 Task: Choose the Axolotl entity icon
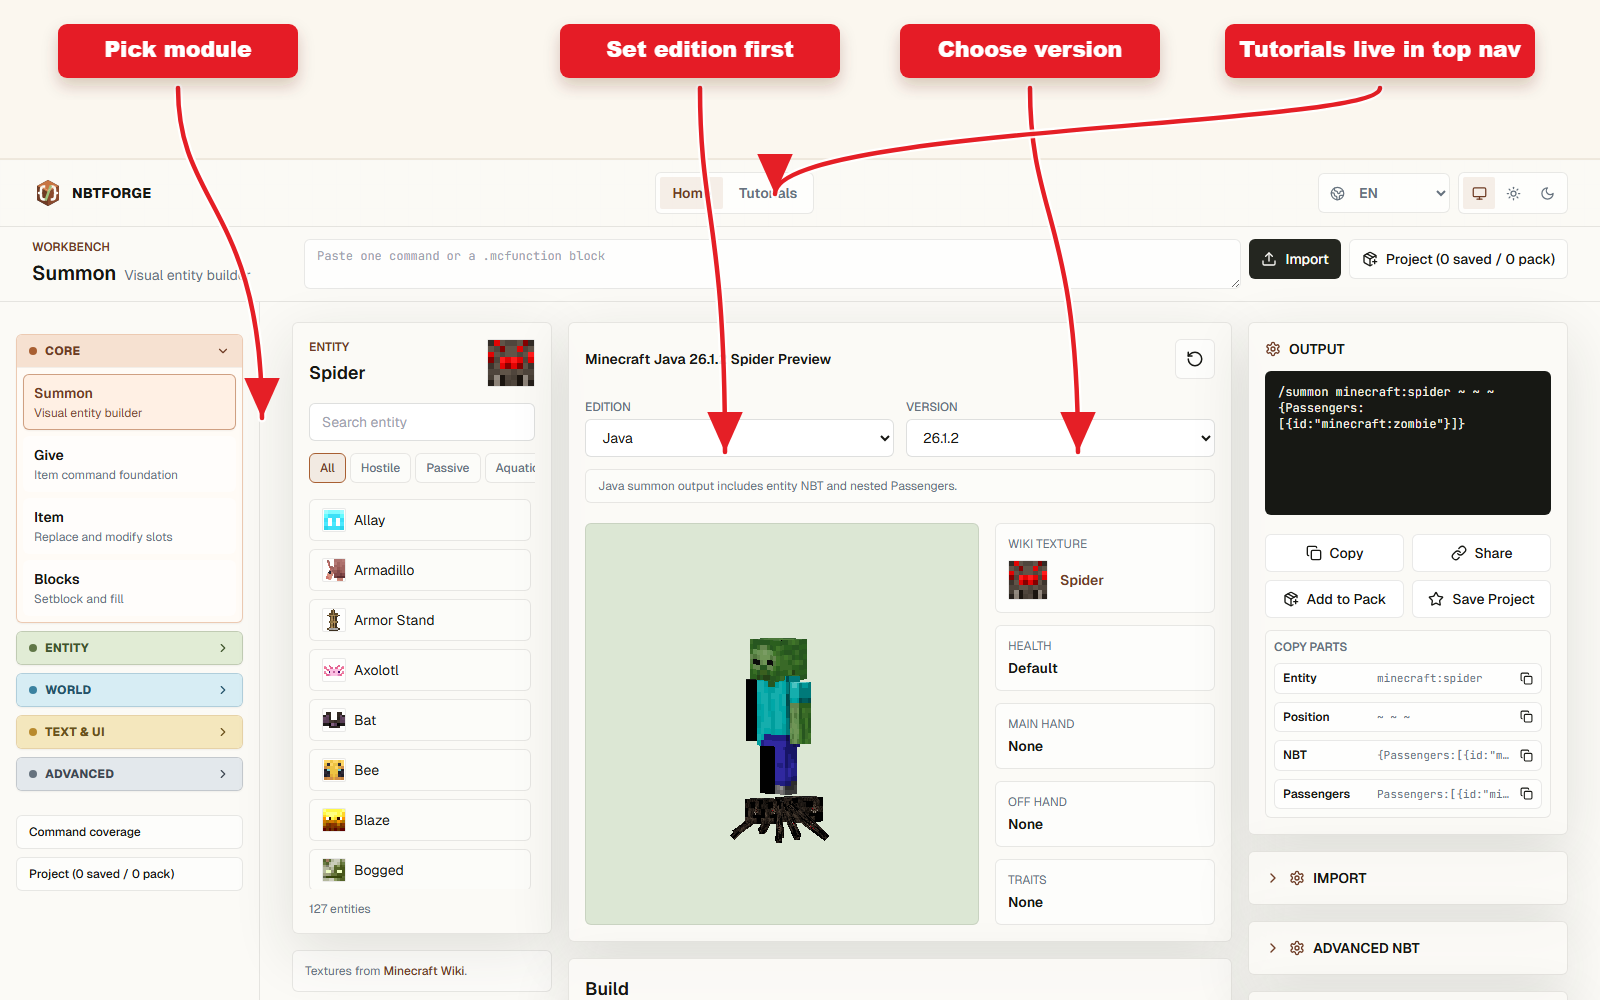tap(334, 670)
